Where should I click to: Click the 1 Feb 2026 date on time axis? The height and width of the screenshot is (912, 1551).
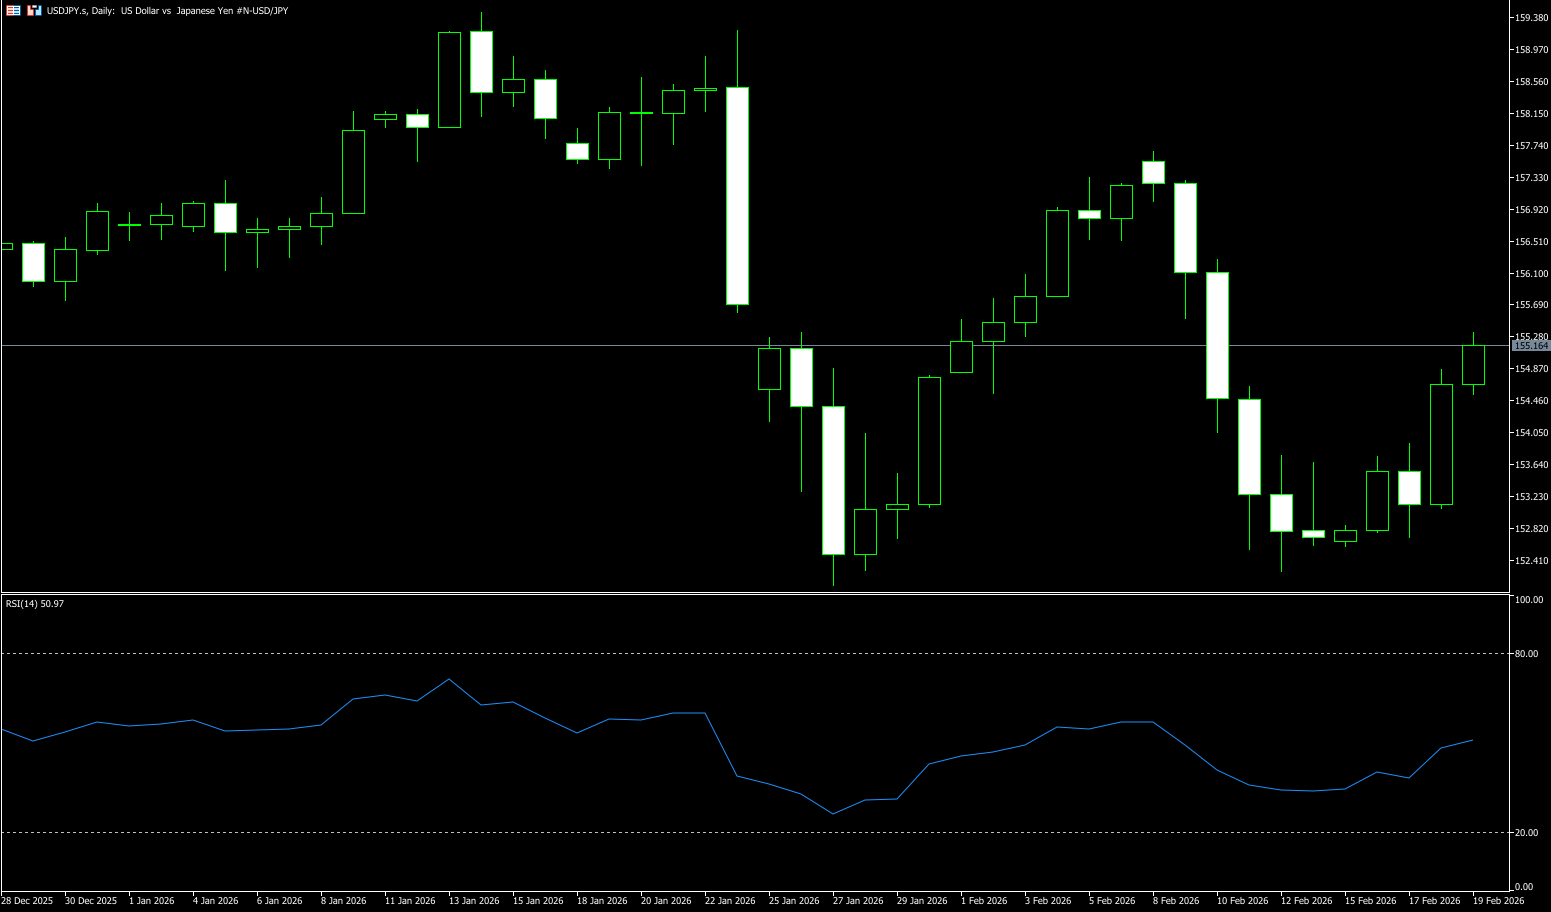click(x=984, y=901)
